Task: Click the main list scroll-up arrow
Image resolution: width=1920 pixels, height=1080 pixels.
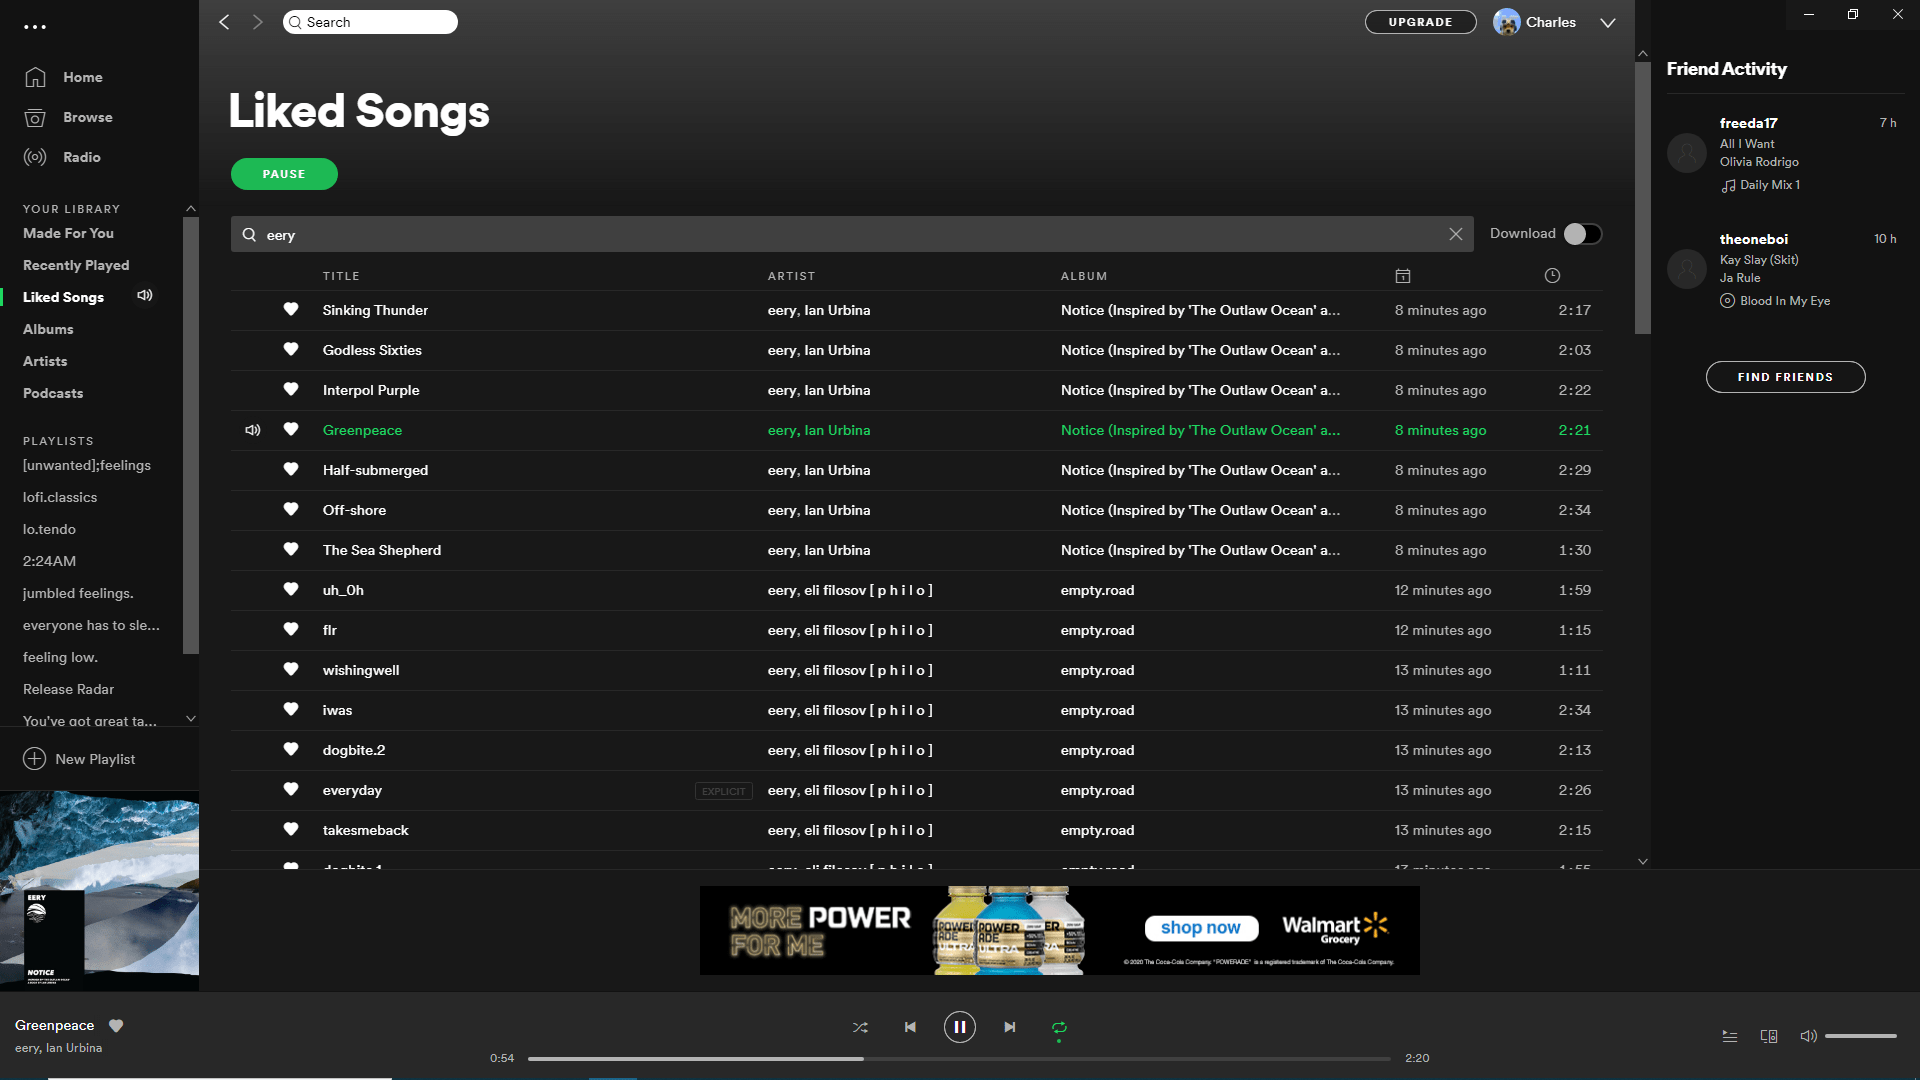Action: pos(1643,54)
